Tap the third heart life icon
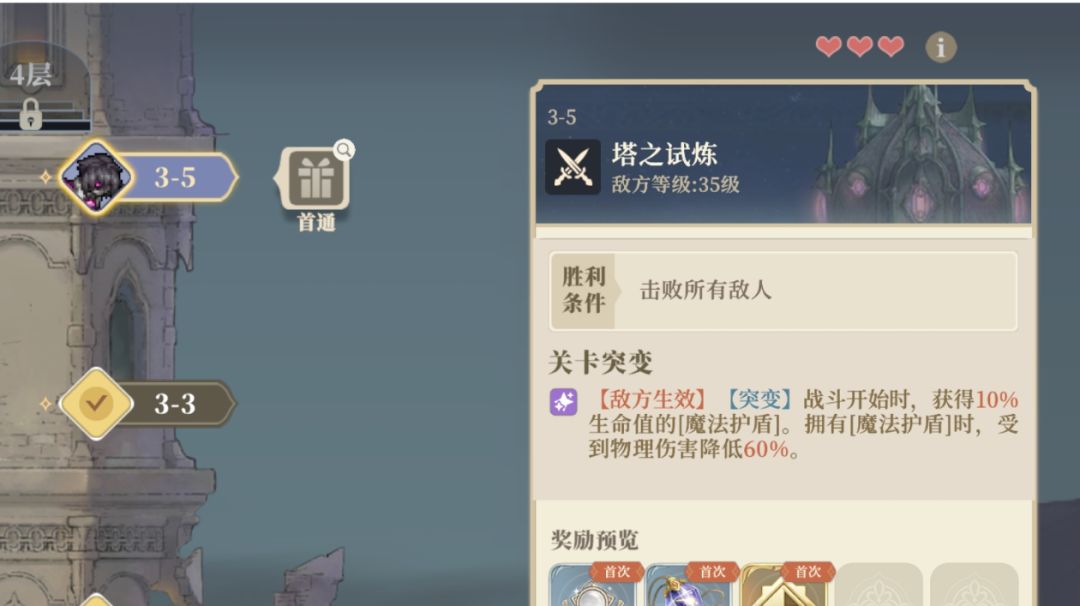 tap(891, 46)
